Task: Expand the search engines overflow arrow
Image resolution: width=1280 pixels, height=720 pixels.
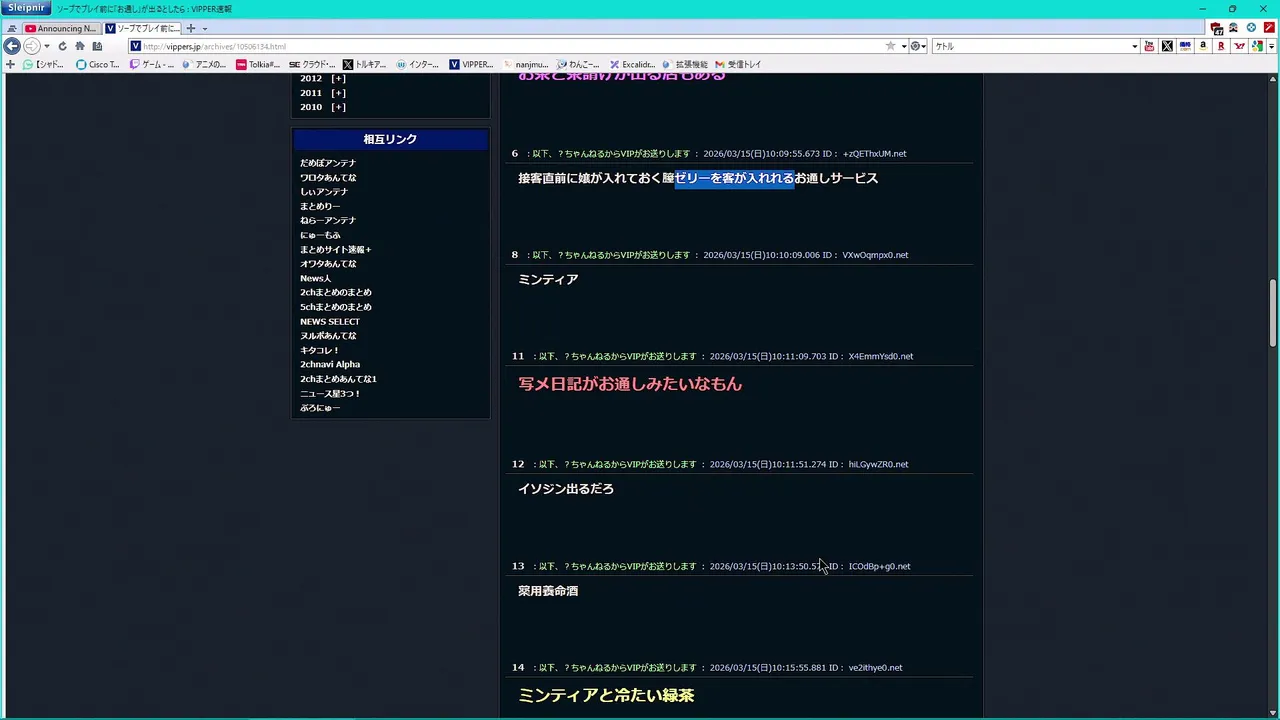Action: [x=1271, y=46]
